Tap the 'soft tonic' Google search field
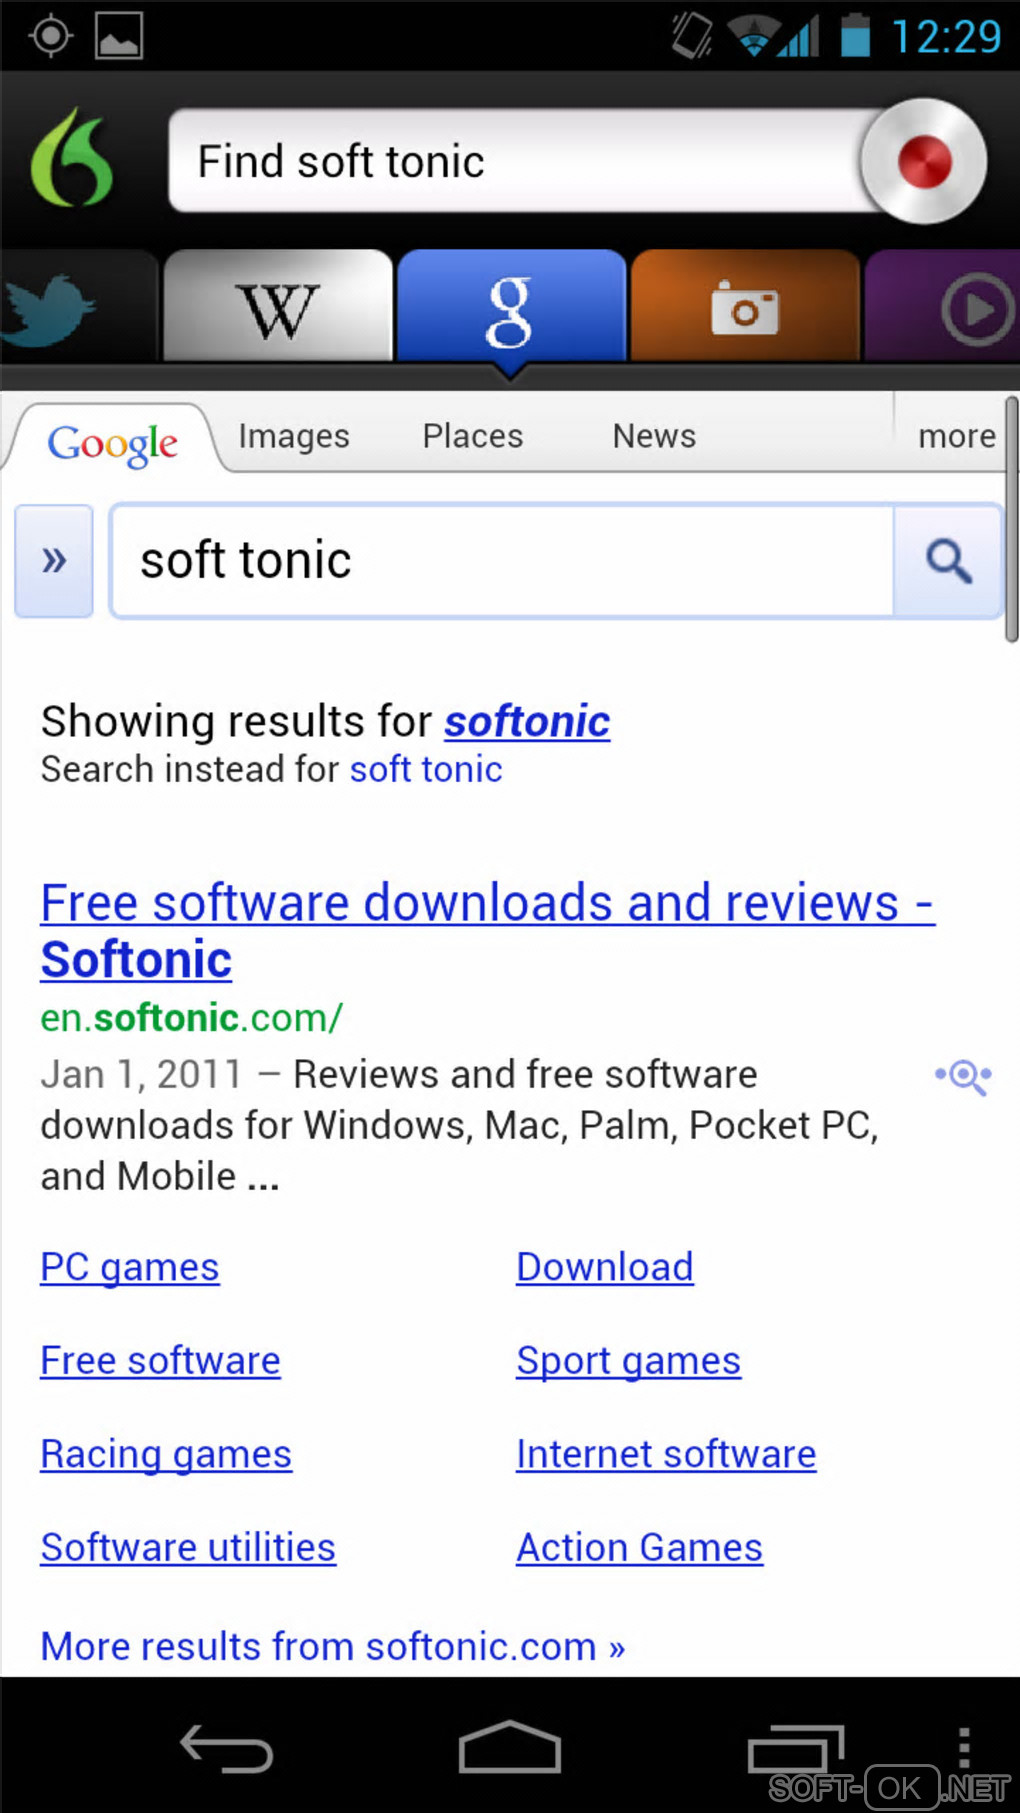This screenshot has width=1020, height=1813. (502, 561)
